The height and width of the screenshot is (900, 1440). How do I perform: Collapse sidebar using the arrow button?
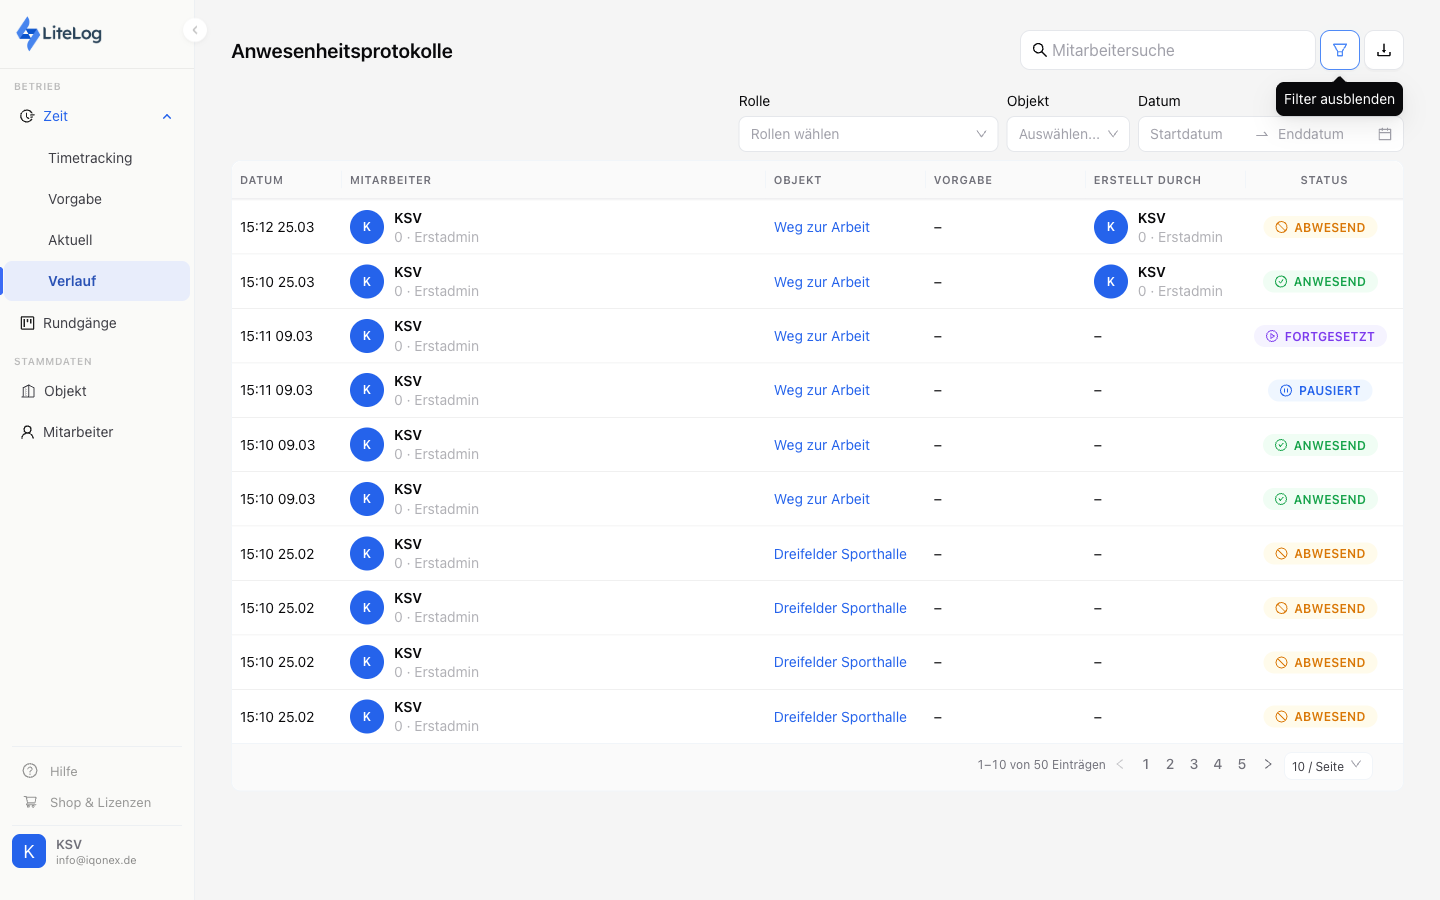coord(195,30)
